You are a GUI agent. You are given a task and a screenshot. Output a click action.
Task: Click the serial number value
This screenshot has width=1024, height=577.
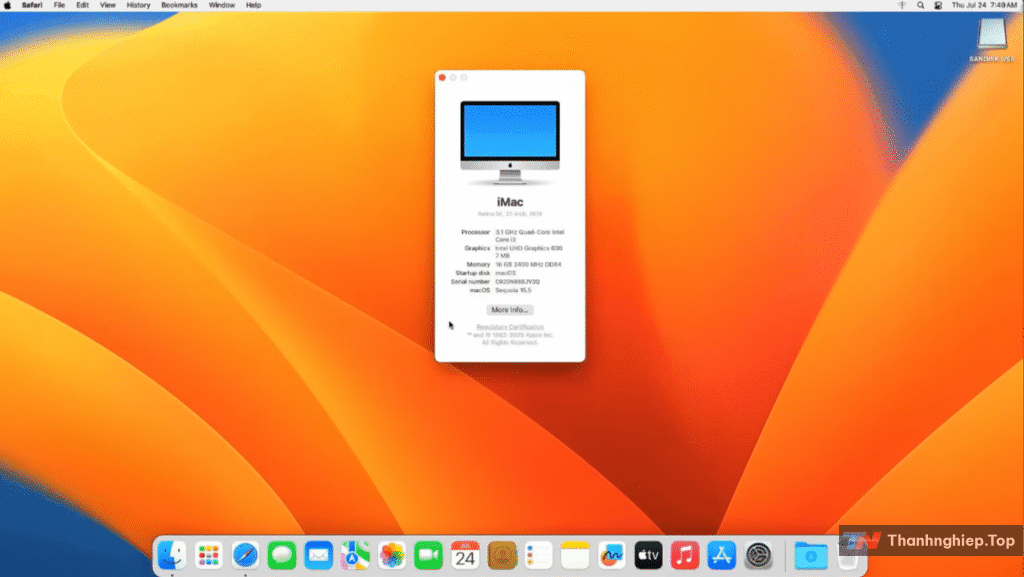517,282
